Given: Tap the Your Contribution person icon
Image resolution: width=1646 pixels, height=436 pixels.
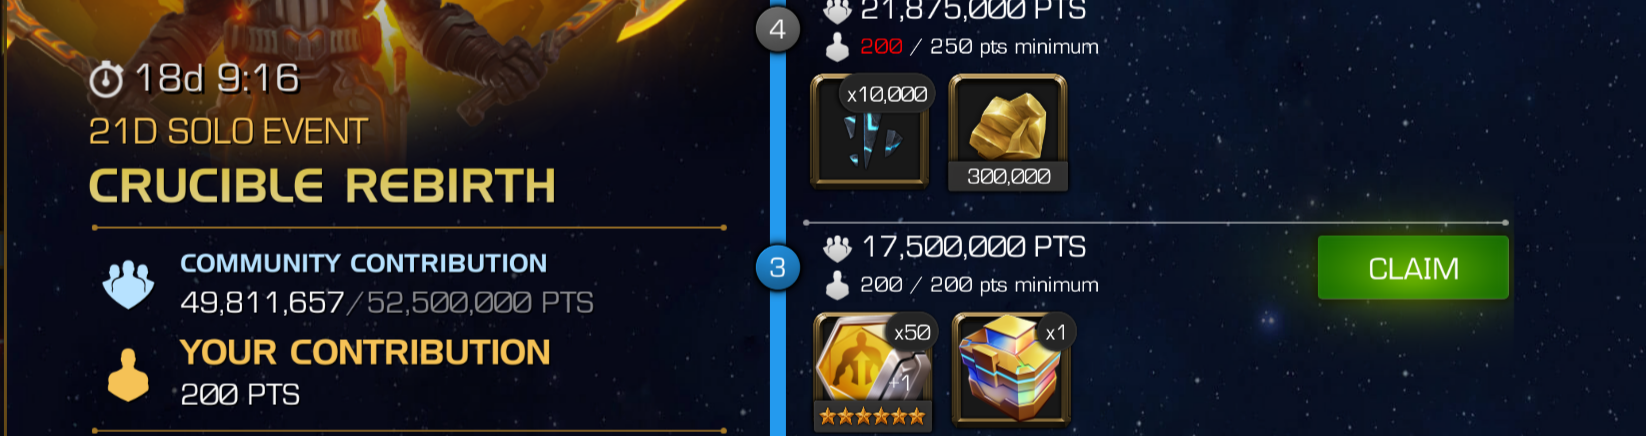Looking at the screenshot, I should click(x=128, y=375).
